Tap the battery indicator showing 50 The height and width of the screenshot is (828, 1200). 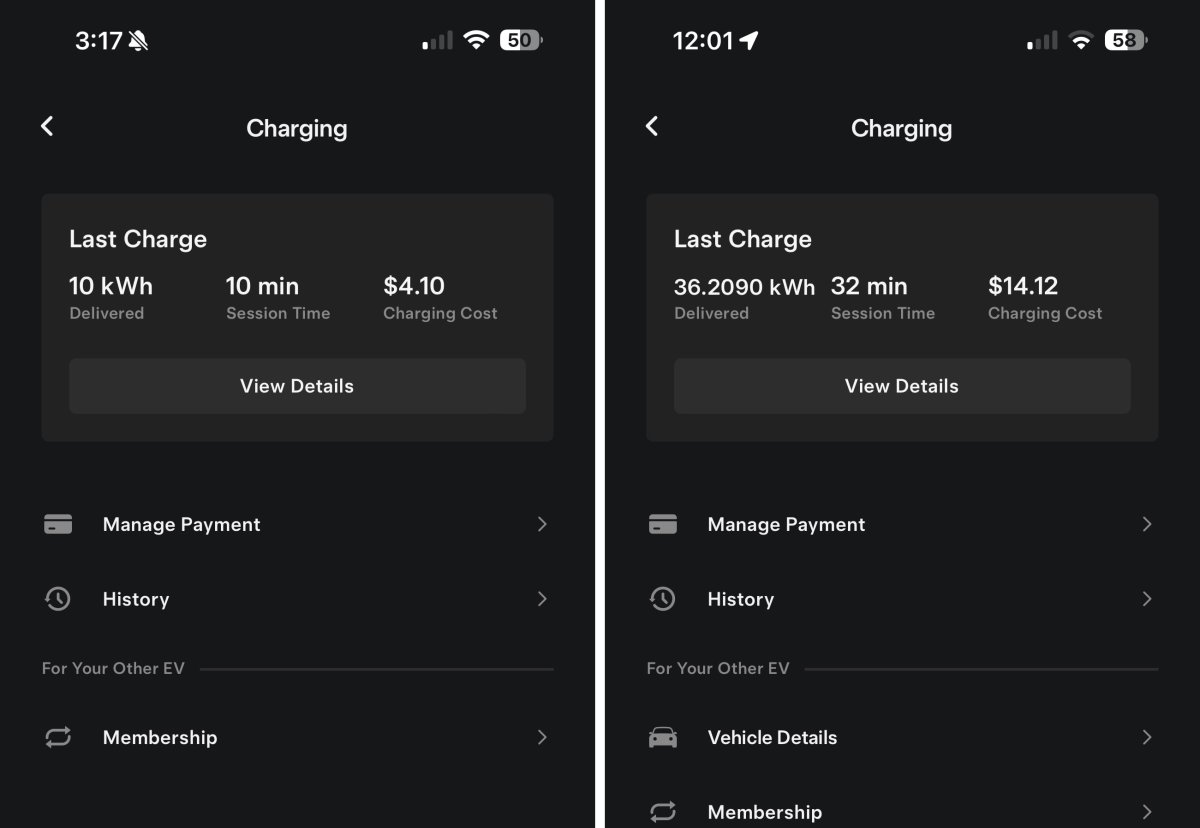pos(521,40)
